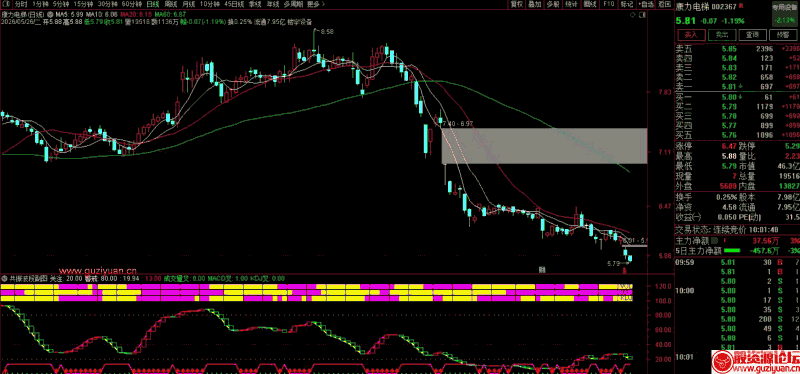Click the 8.58 high price label on chart
800x374 pixels.
pyautogui.click(x=327, y=32)
